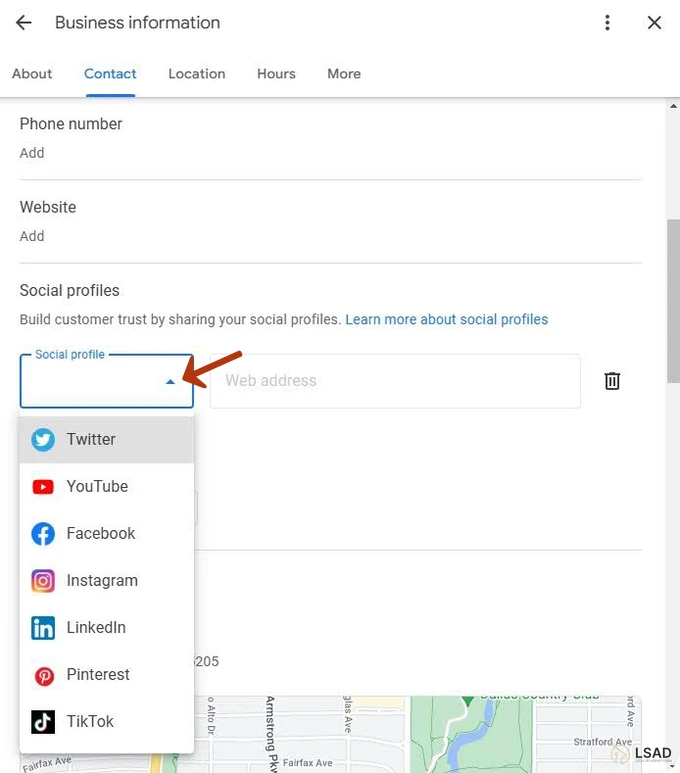Close the Business information panel
The image size is (680, 773).
click(654, 23)
